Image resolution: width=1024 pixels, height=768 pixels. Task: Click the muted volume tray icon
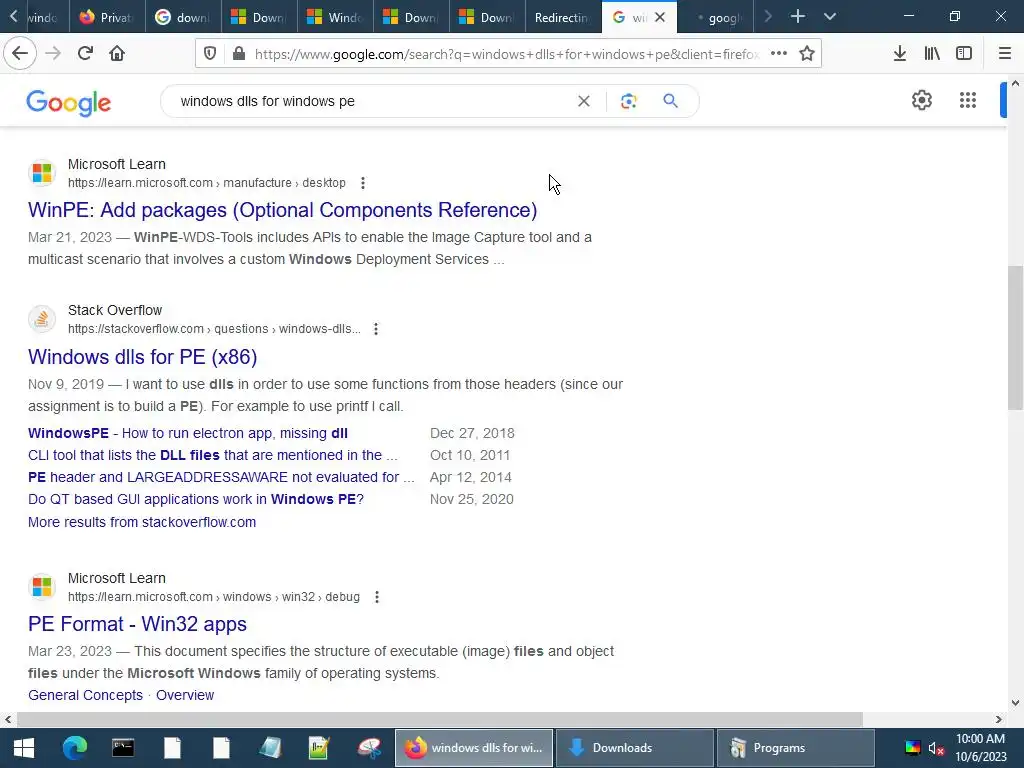pyautogui.click(x=936, y=748)
